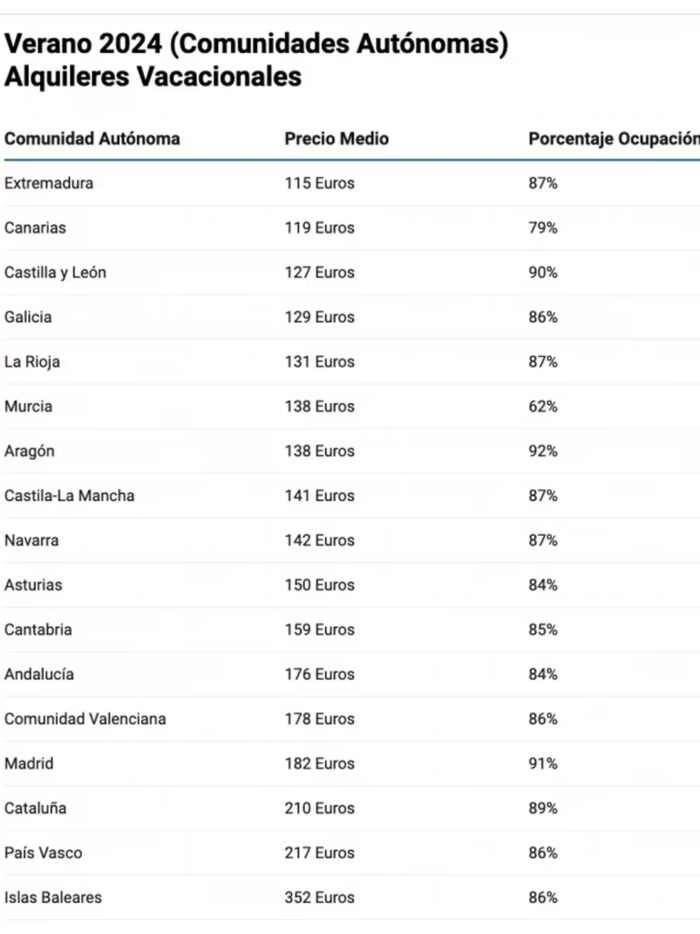The image size is (700, 934).
Task: Click the Comunidad Autónoma column header
Action: pos(92,139)
